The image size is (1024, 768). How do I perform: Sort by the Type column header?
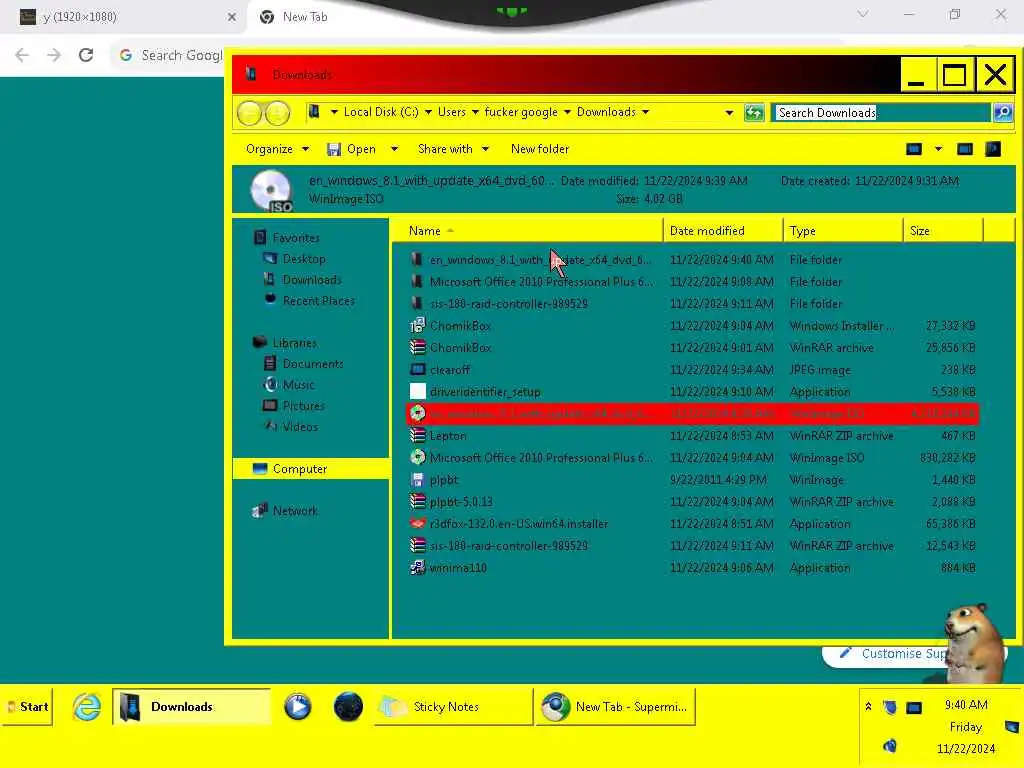point(843,231)
